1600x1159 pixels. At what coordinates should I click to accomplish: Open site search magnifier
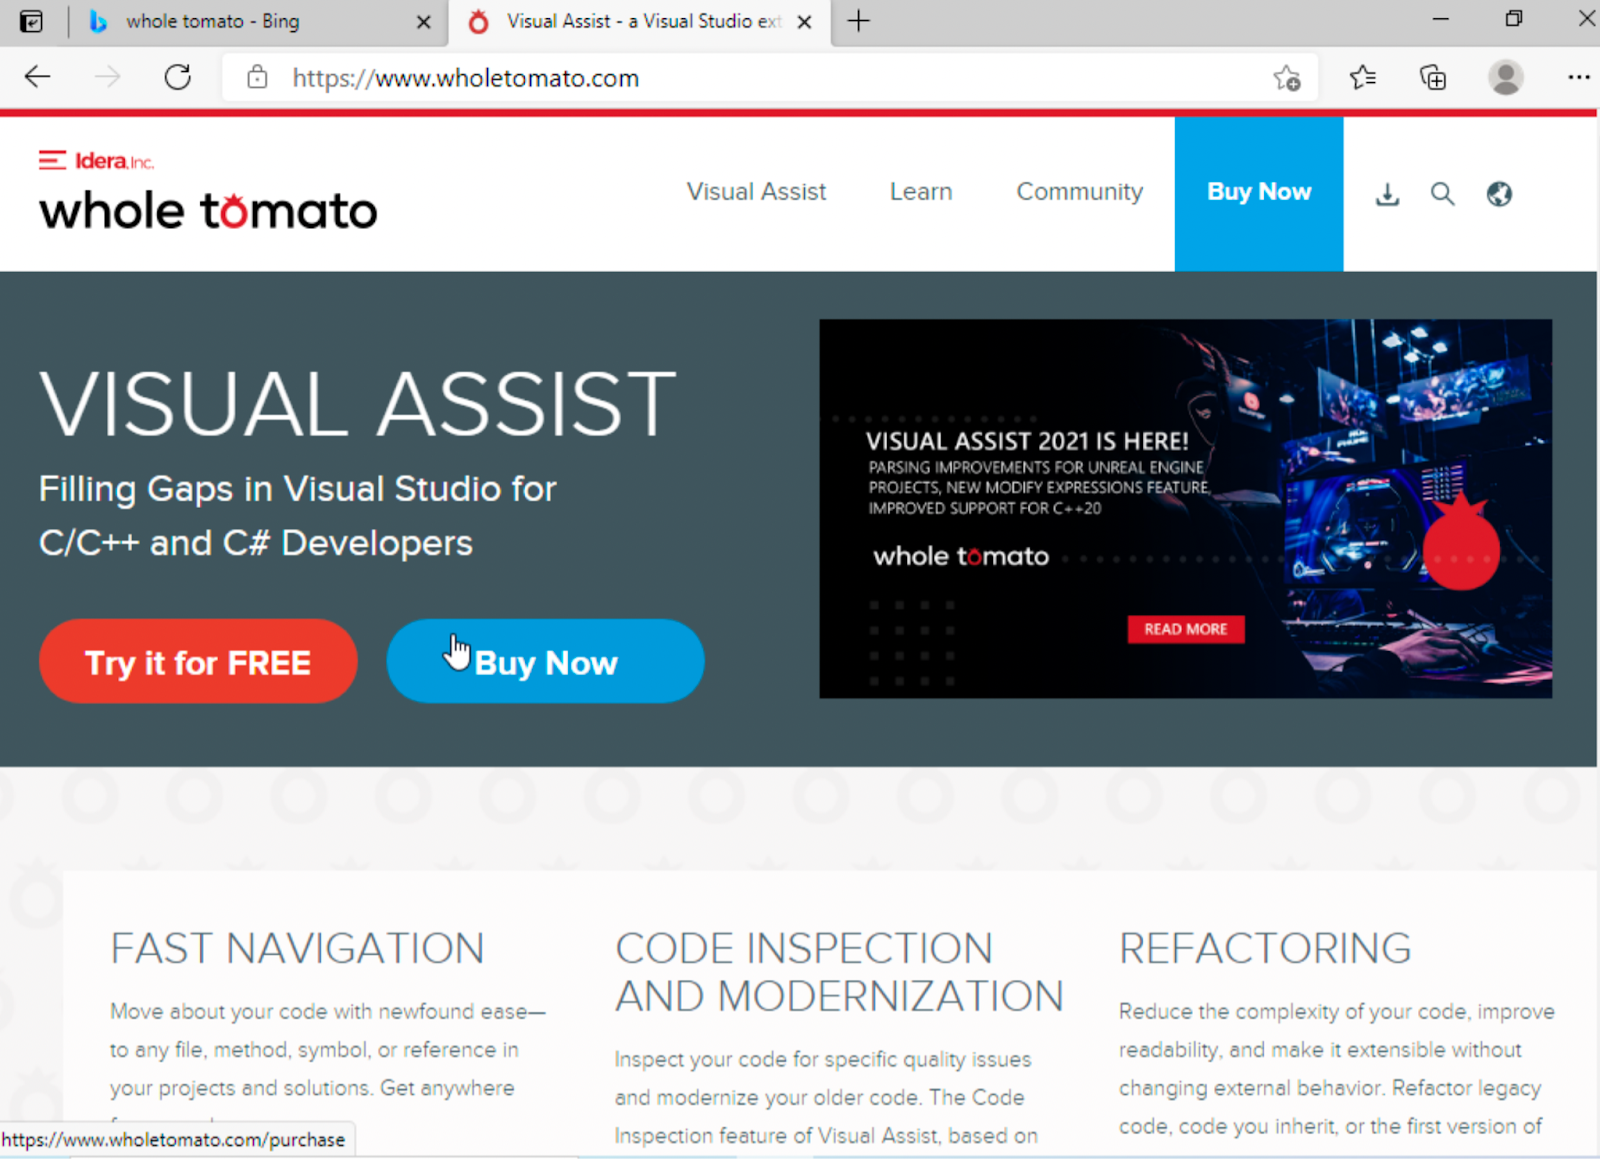click(1442, 194)
